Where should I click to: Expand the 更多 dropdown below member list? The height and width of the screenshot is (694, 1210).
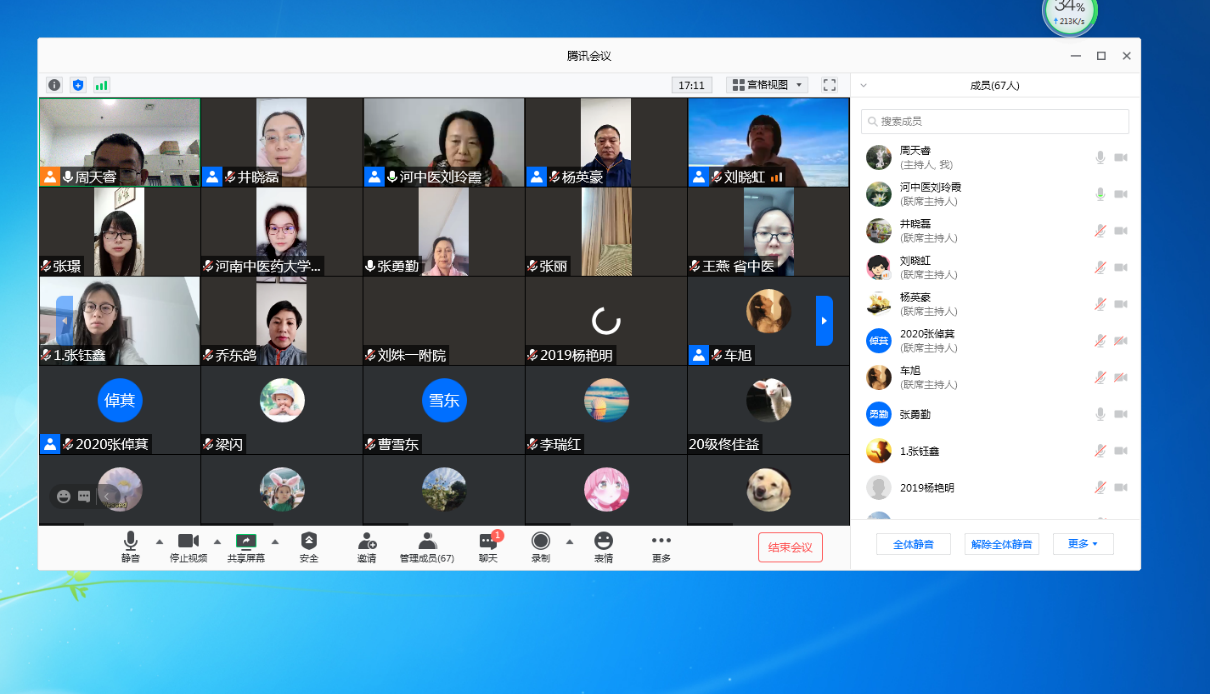[x=1083, y=544]
